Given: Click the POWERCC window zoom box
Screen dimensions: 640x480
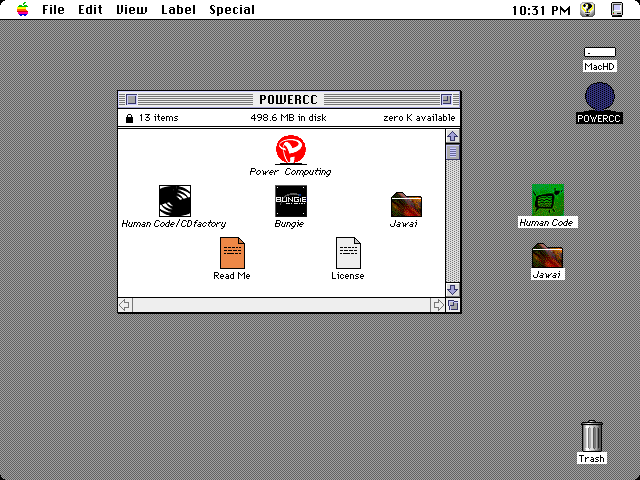Looking at the screenshot, I should 447,99.
